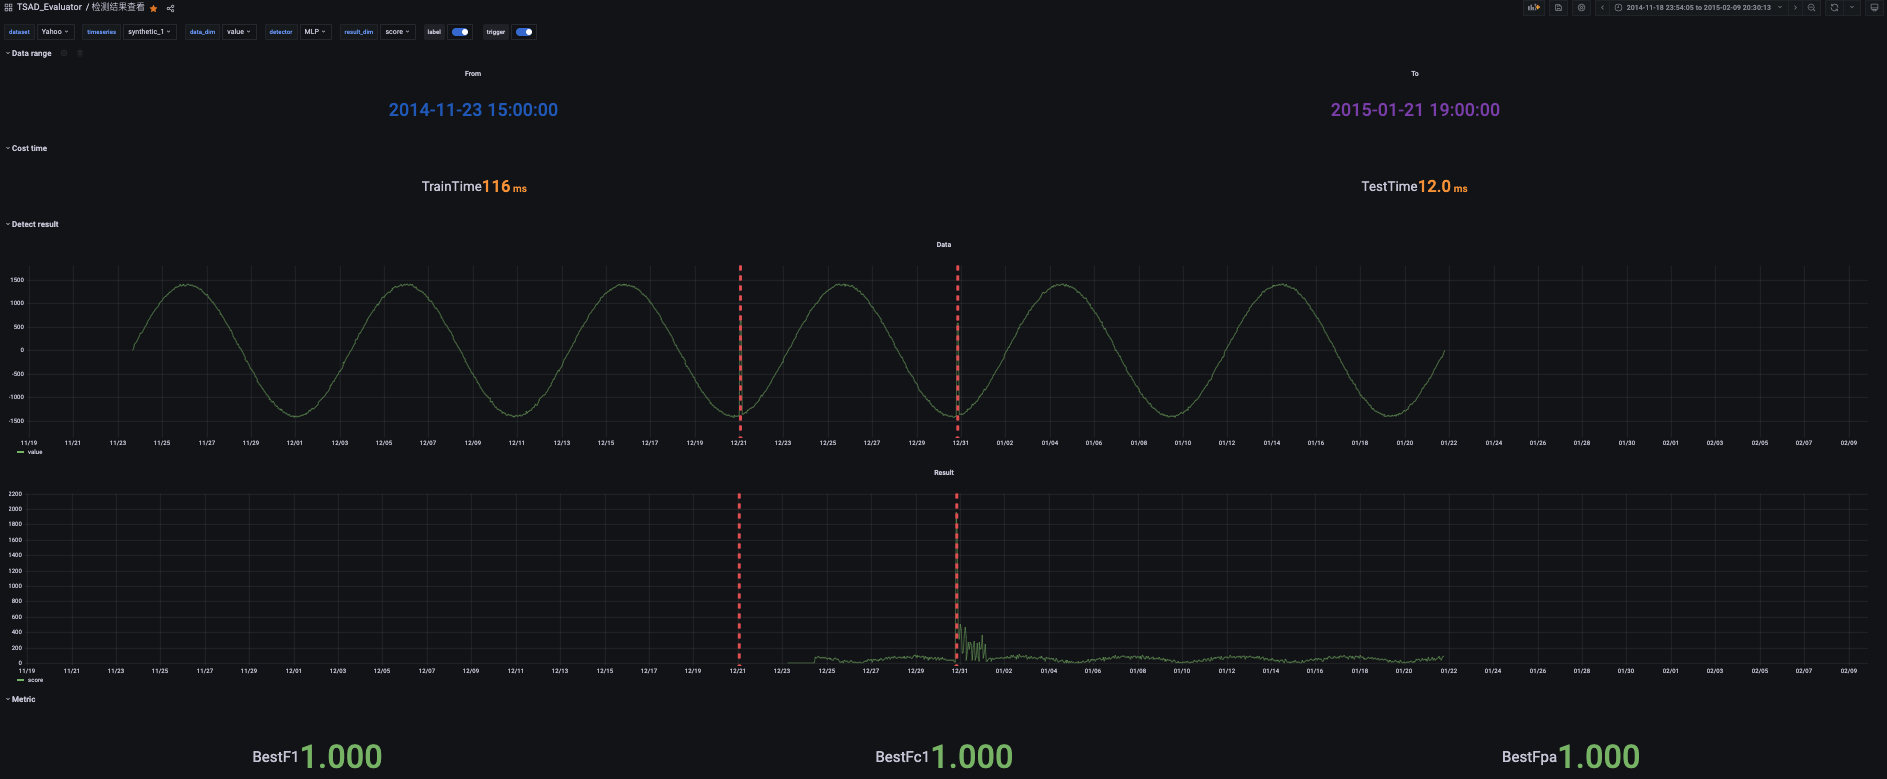Toggle the trigger switch off
Screen dimensions: 1887x779
[x=524, y=32]
